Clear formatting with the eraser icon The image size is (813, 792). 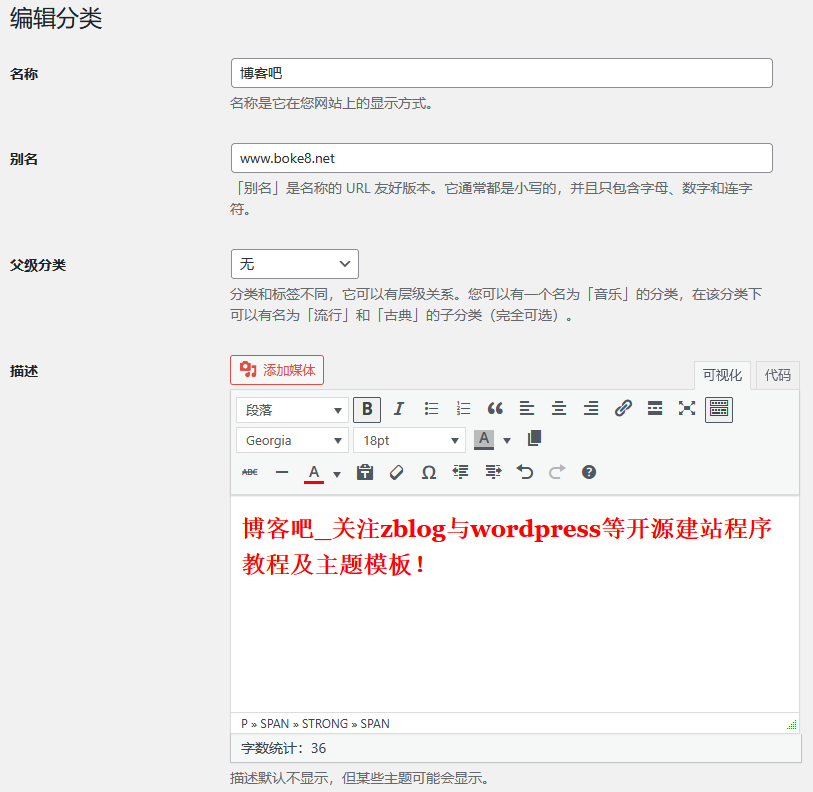coord(397,473)
